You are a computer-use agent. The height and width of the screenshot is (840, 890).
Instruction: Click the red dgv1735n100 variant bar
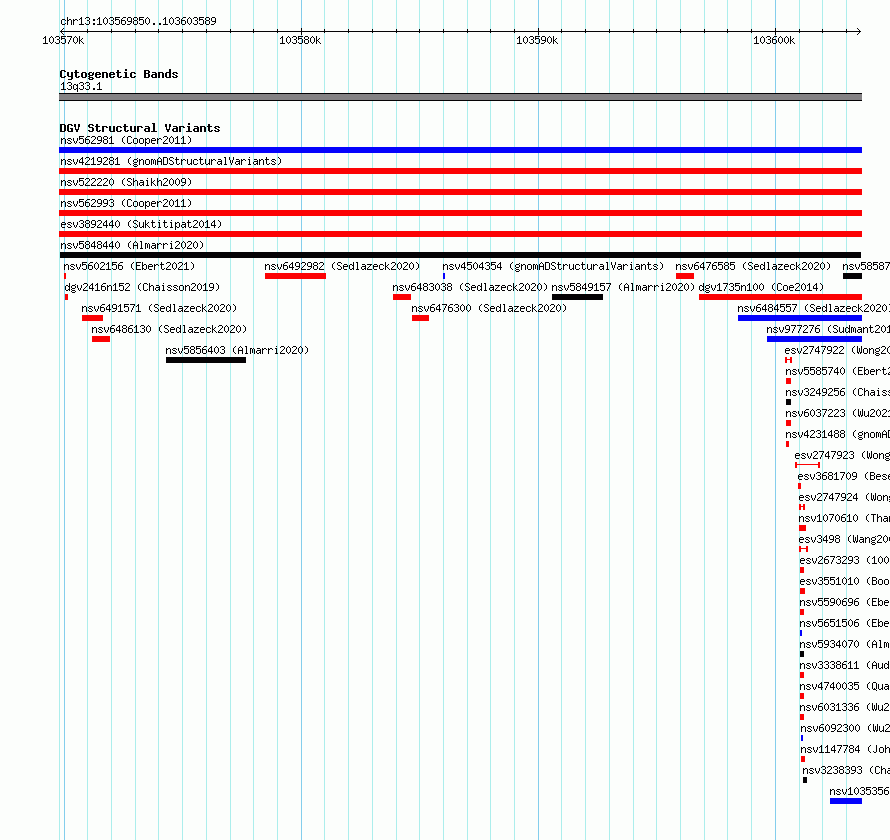tap(780, 297)
